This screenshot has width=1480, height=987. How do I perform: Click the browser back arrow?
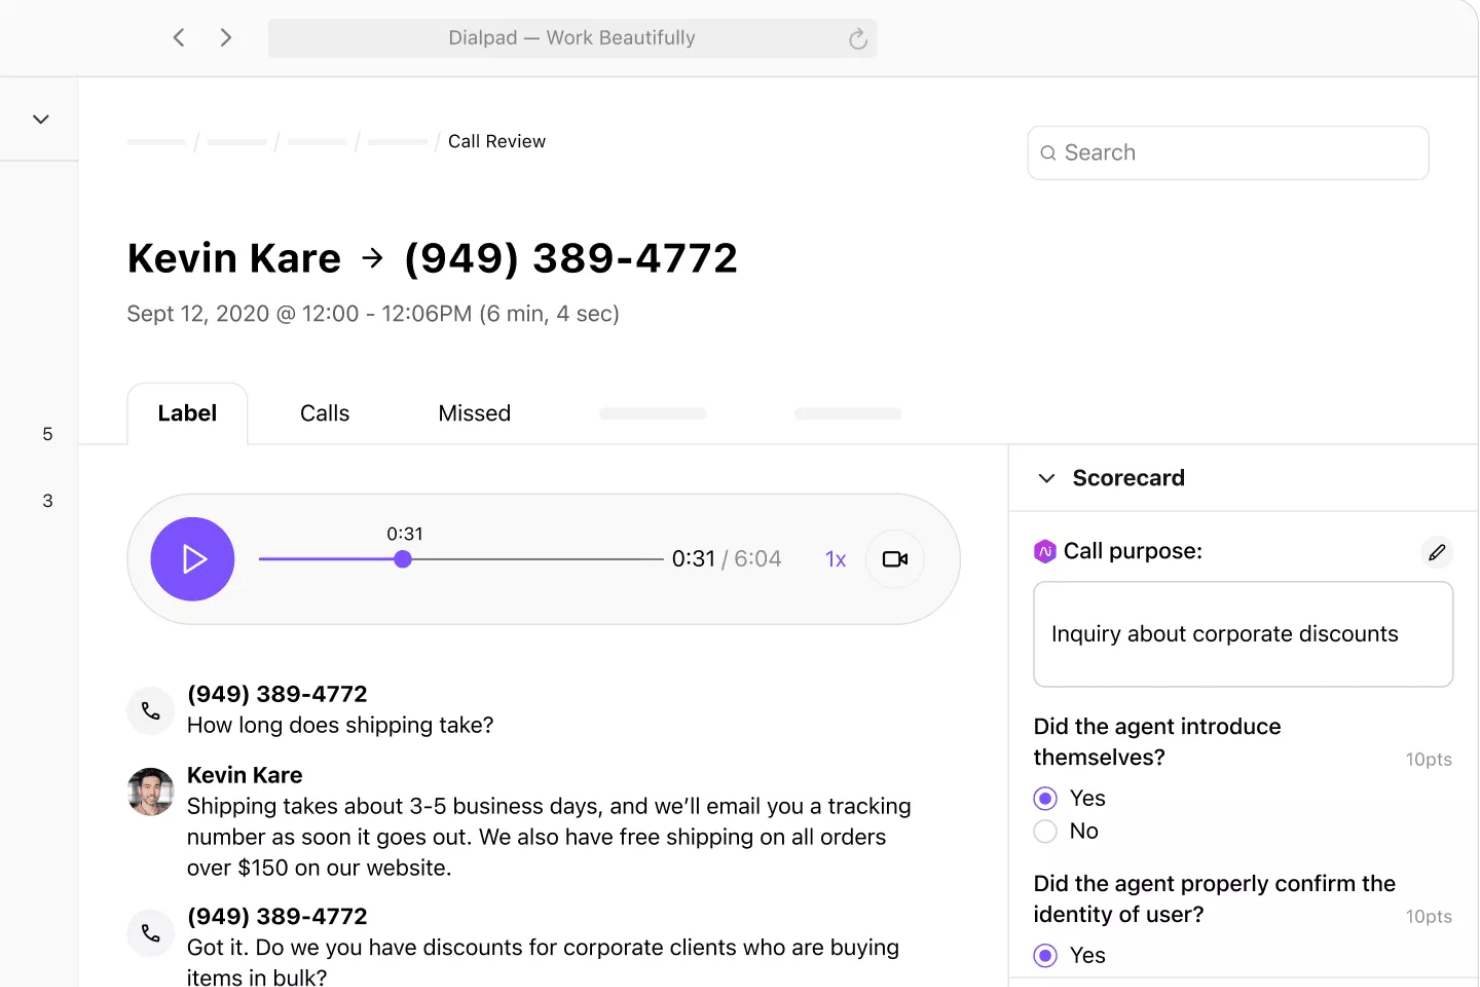pos(179,38)
